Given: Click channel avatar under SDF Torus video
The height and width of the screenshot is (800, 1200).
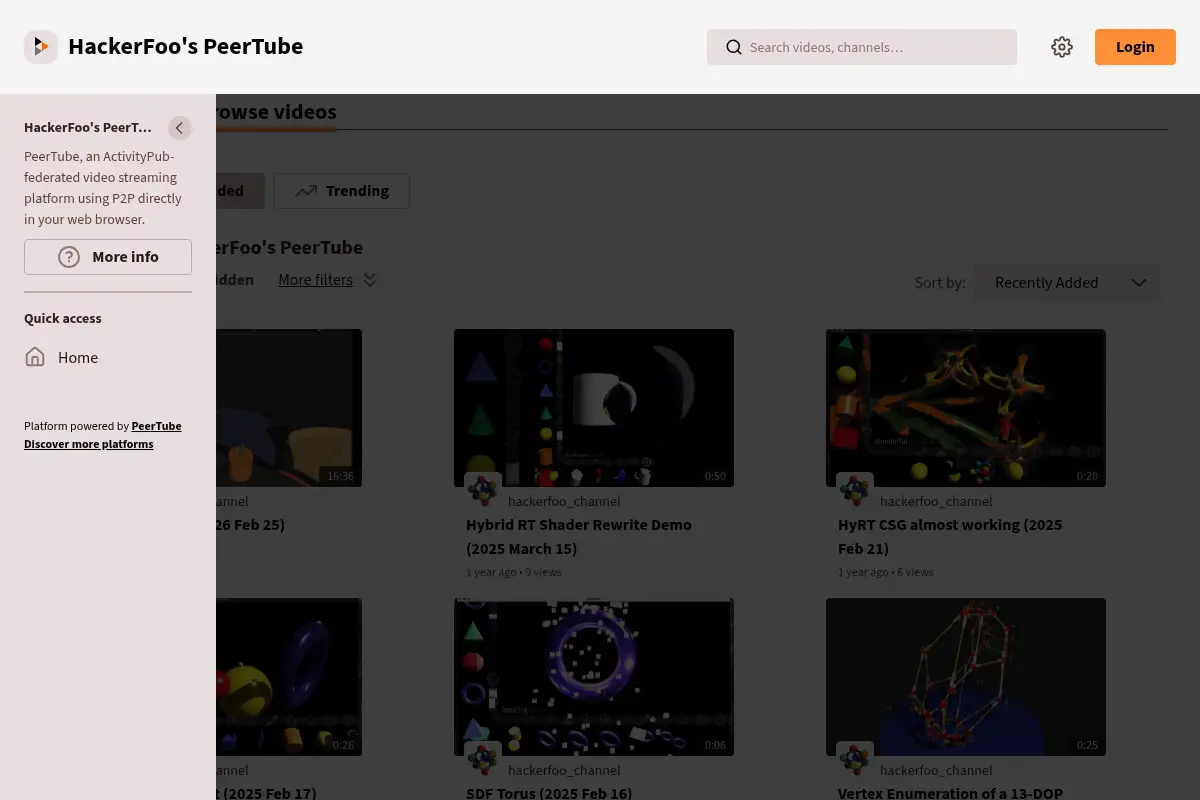Looking at the screenshot, I should (483, 760).
